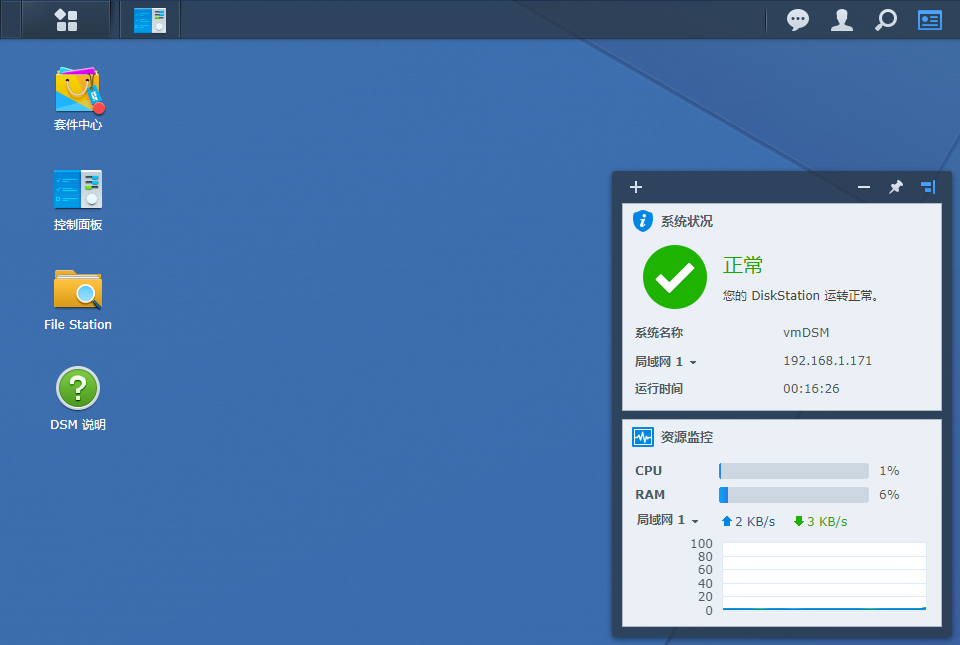This screenshot has height=645, width=960.
Task: Click the CPU usage bar
Action: tap(793, 471)
